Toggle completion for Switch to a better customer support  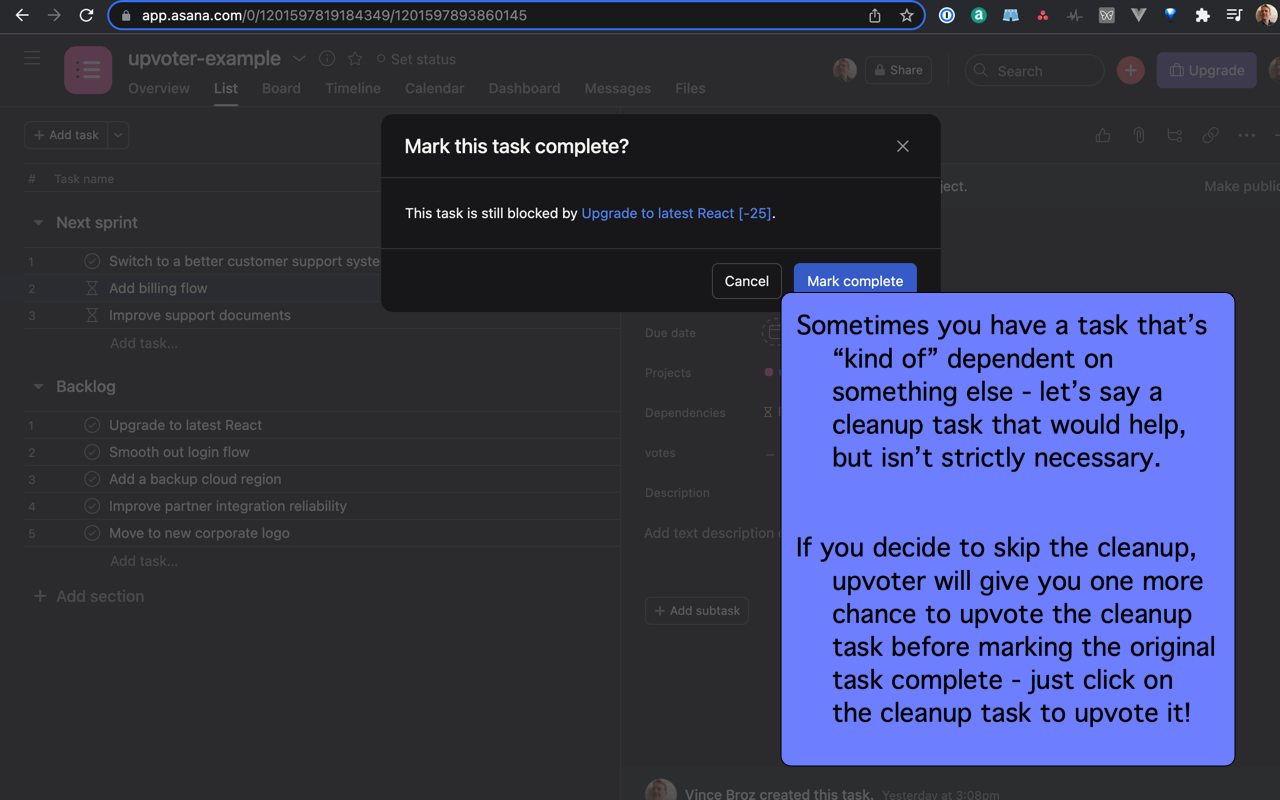(x=92, y=261)
